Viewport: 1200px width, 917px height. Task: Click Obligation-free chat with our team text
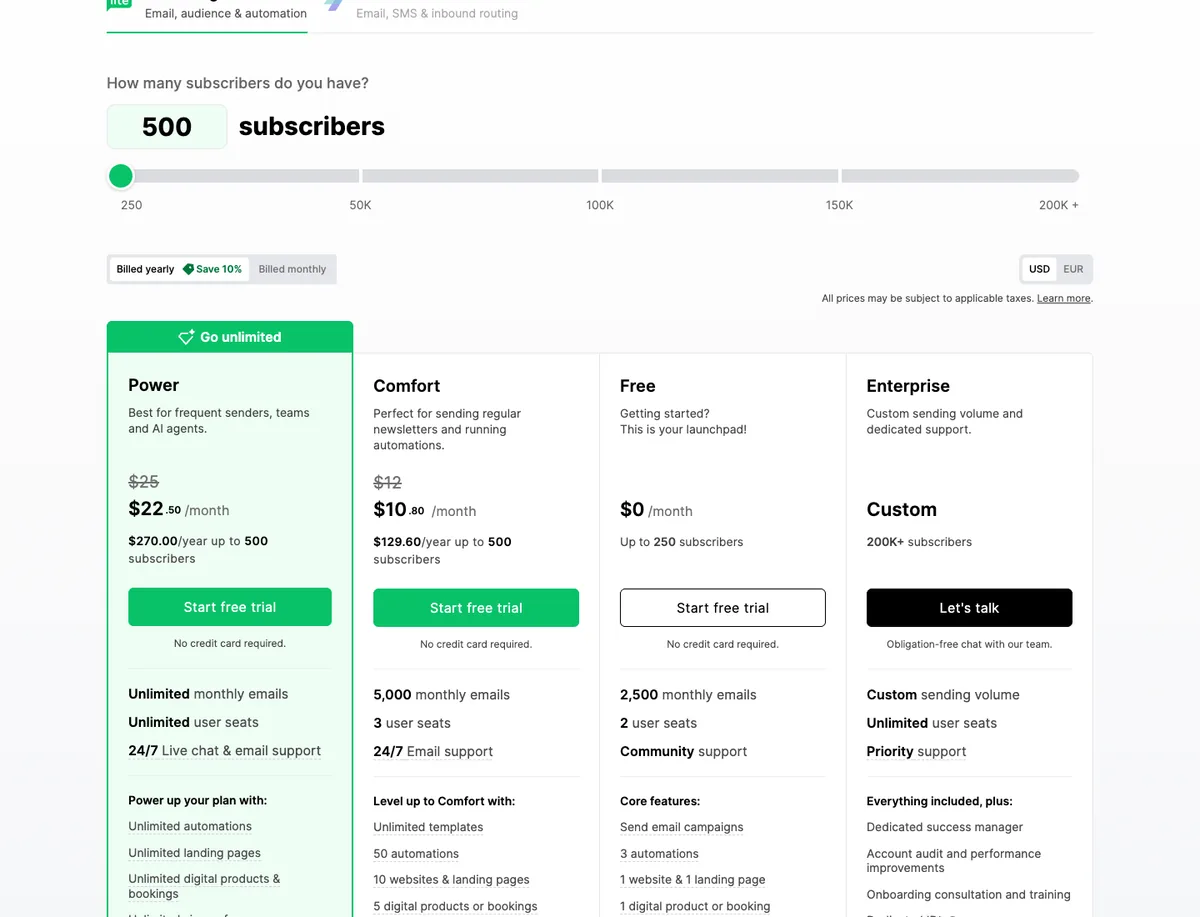click(969, 645)
